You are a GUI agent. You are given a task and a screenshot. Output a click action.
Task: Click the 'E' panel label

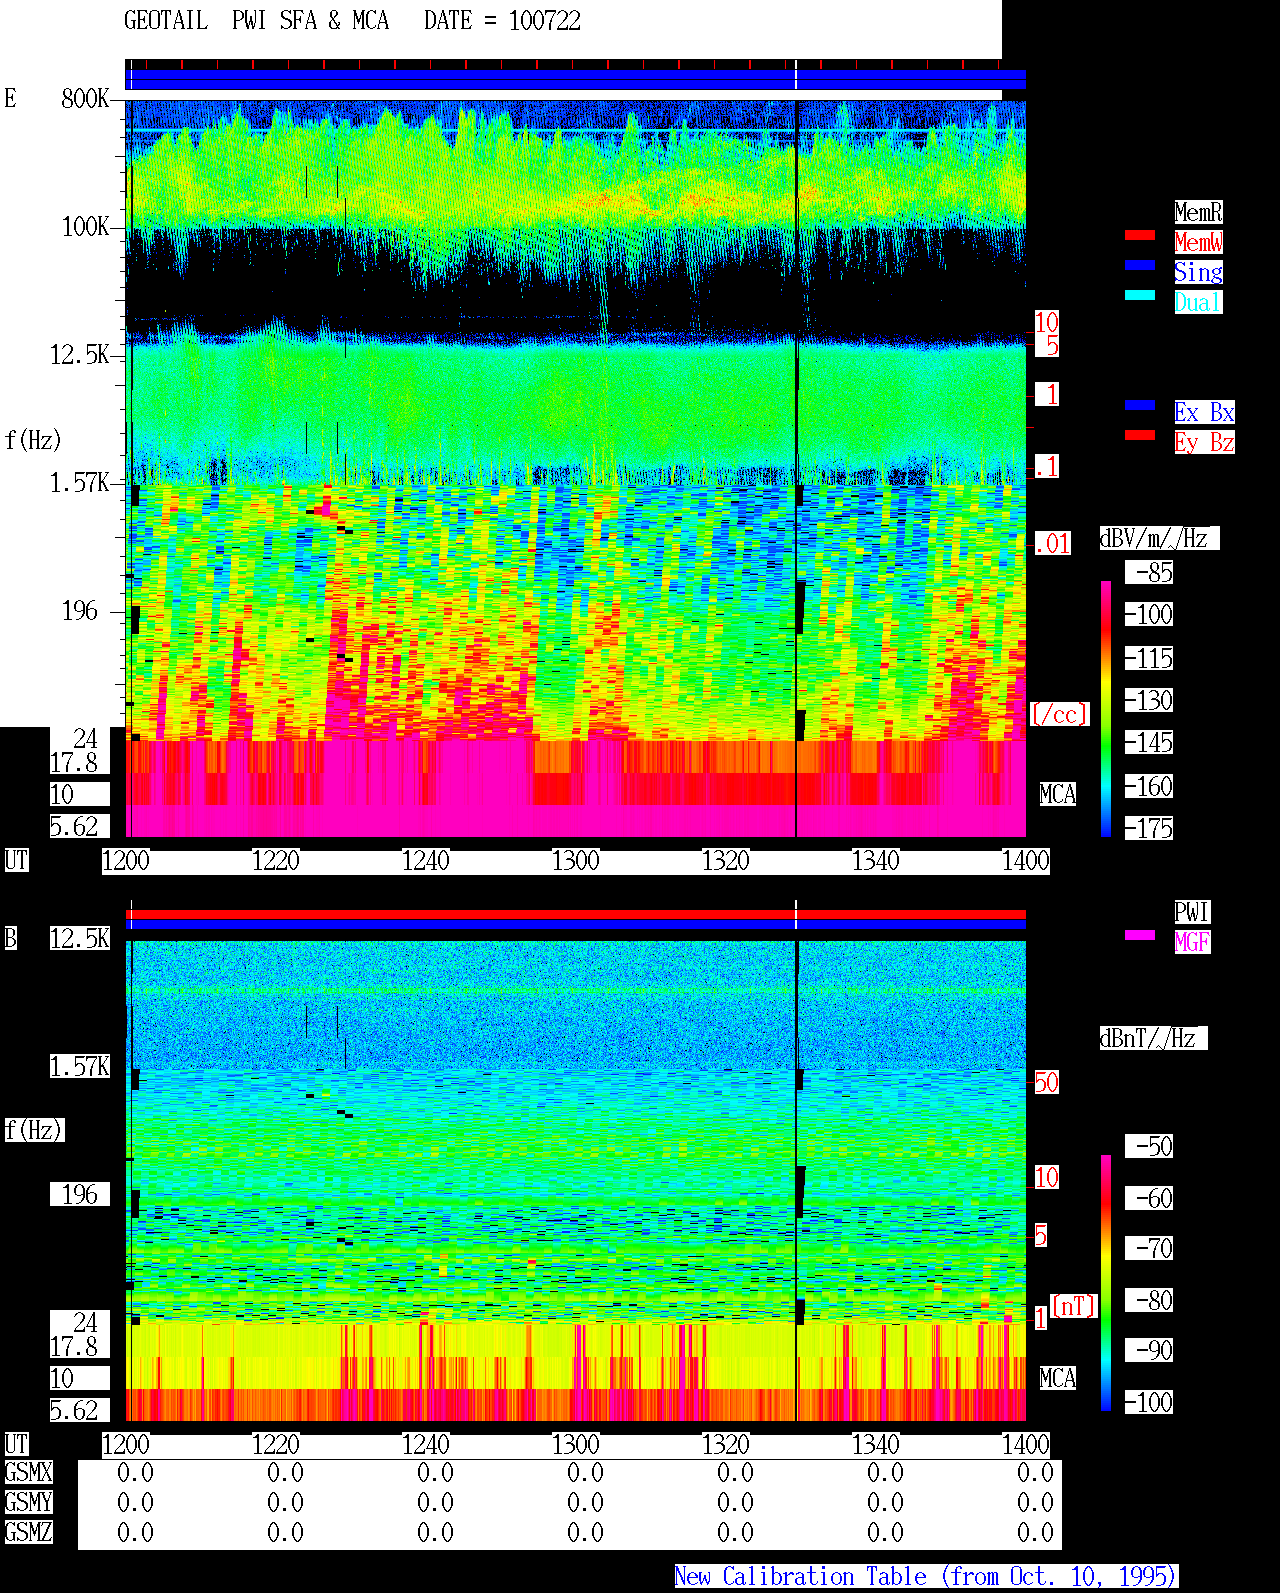point(10,98)
